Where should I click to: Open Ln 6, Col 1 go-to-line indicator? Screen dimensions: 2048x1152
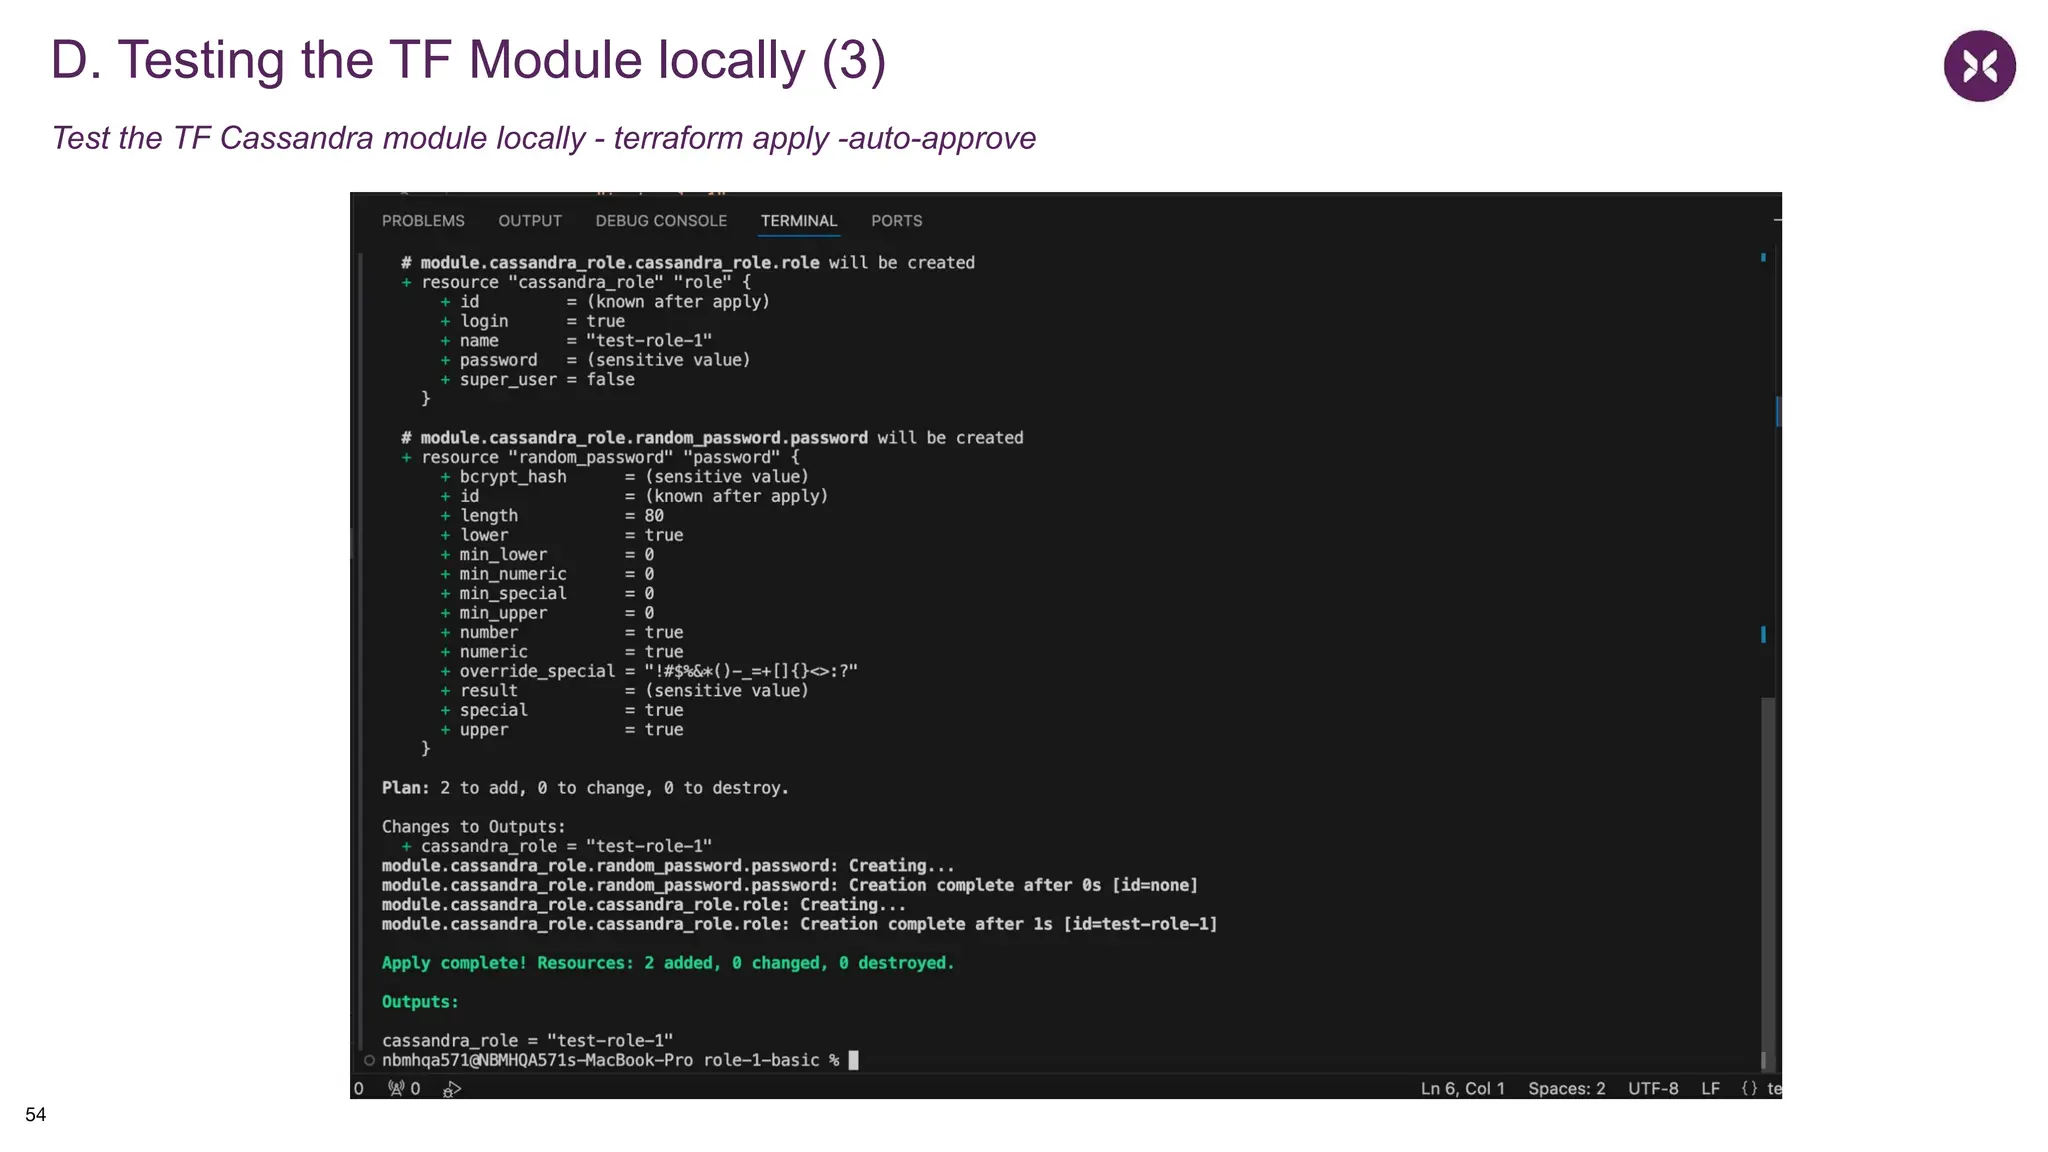[x=1462, y=1088]
